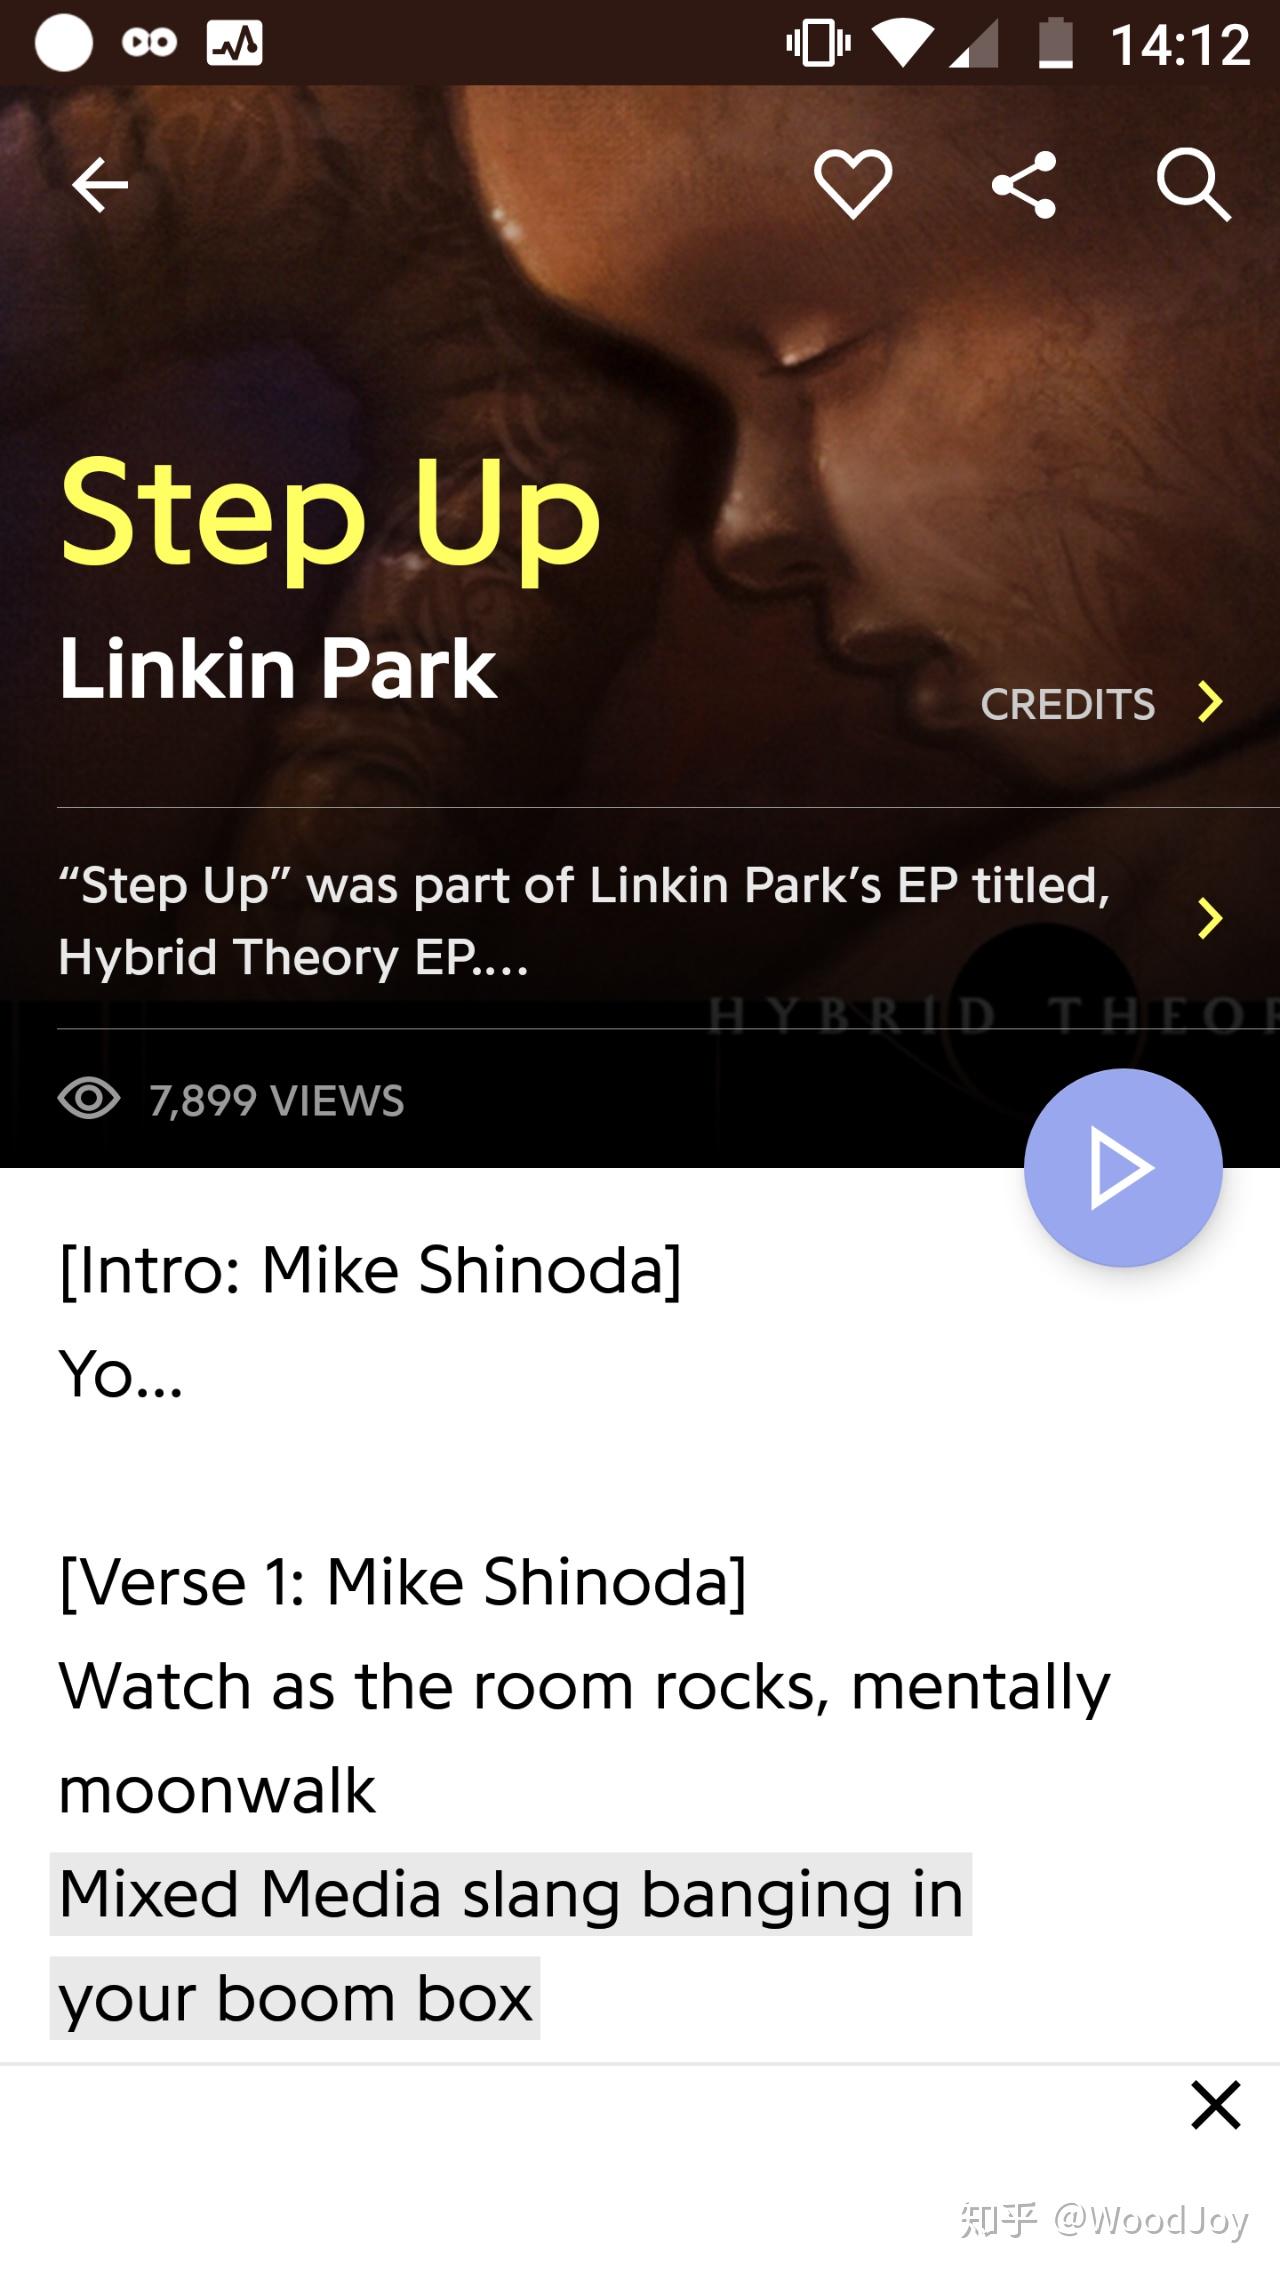Tap the Linkin Park artist name
The height and width of the screenshot is (2276, 1280).
point(277,668)
